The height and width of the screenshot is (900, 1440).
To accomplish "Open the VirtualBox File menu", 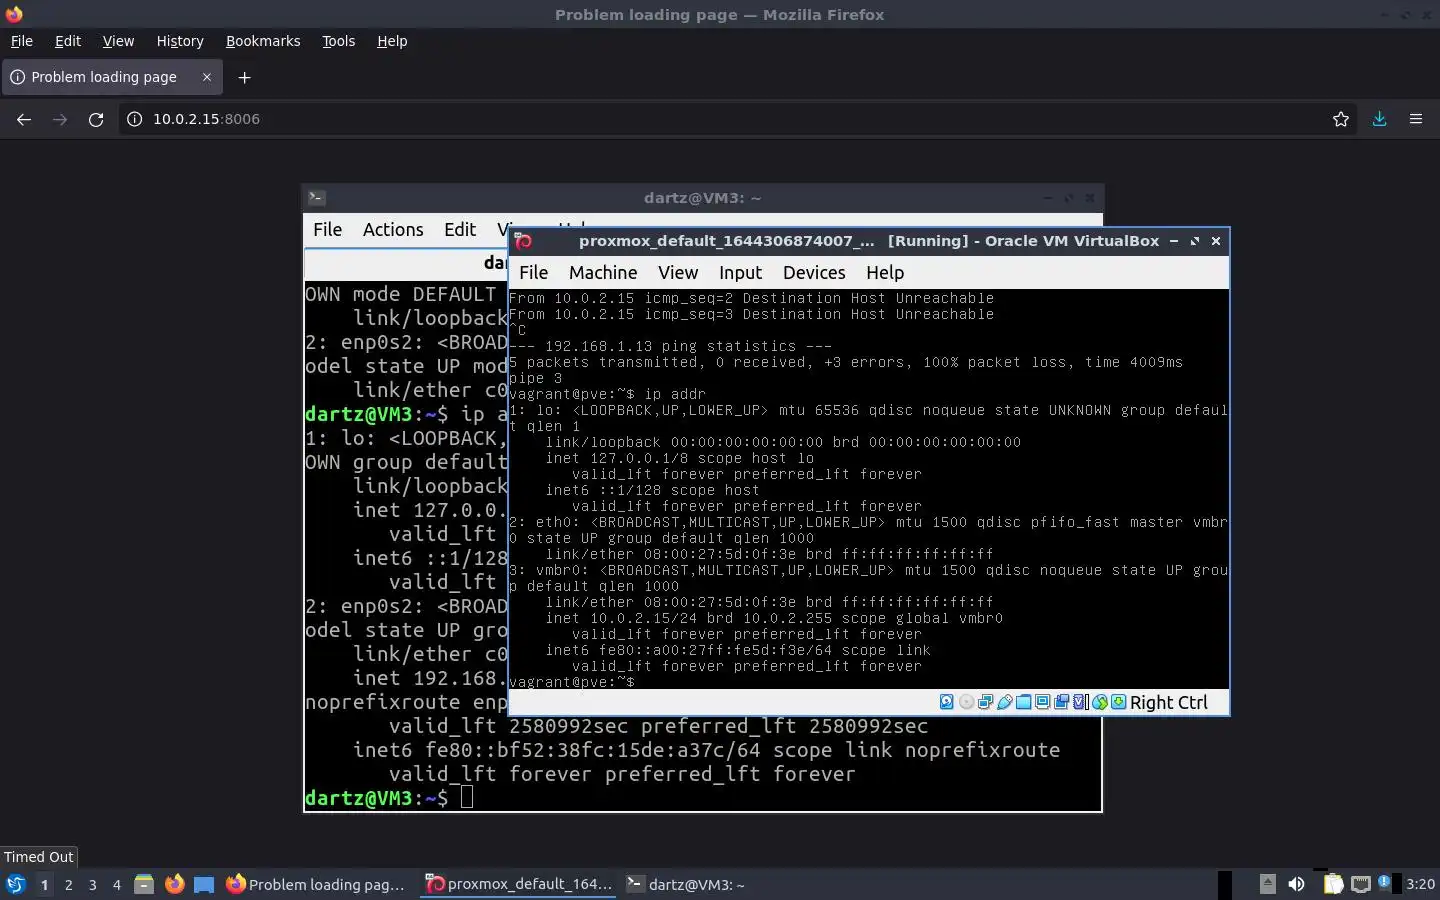I will pyautogui.click(x=533, y=272).
